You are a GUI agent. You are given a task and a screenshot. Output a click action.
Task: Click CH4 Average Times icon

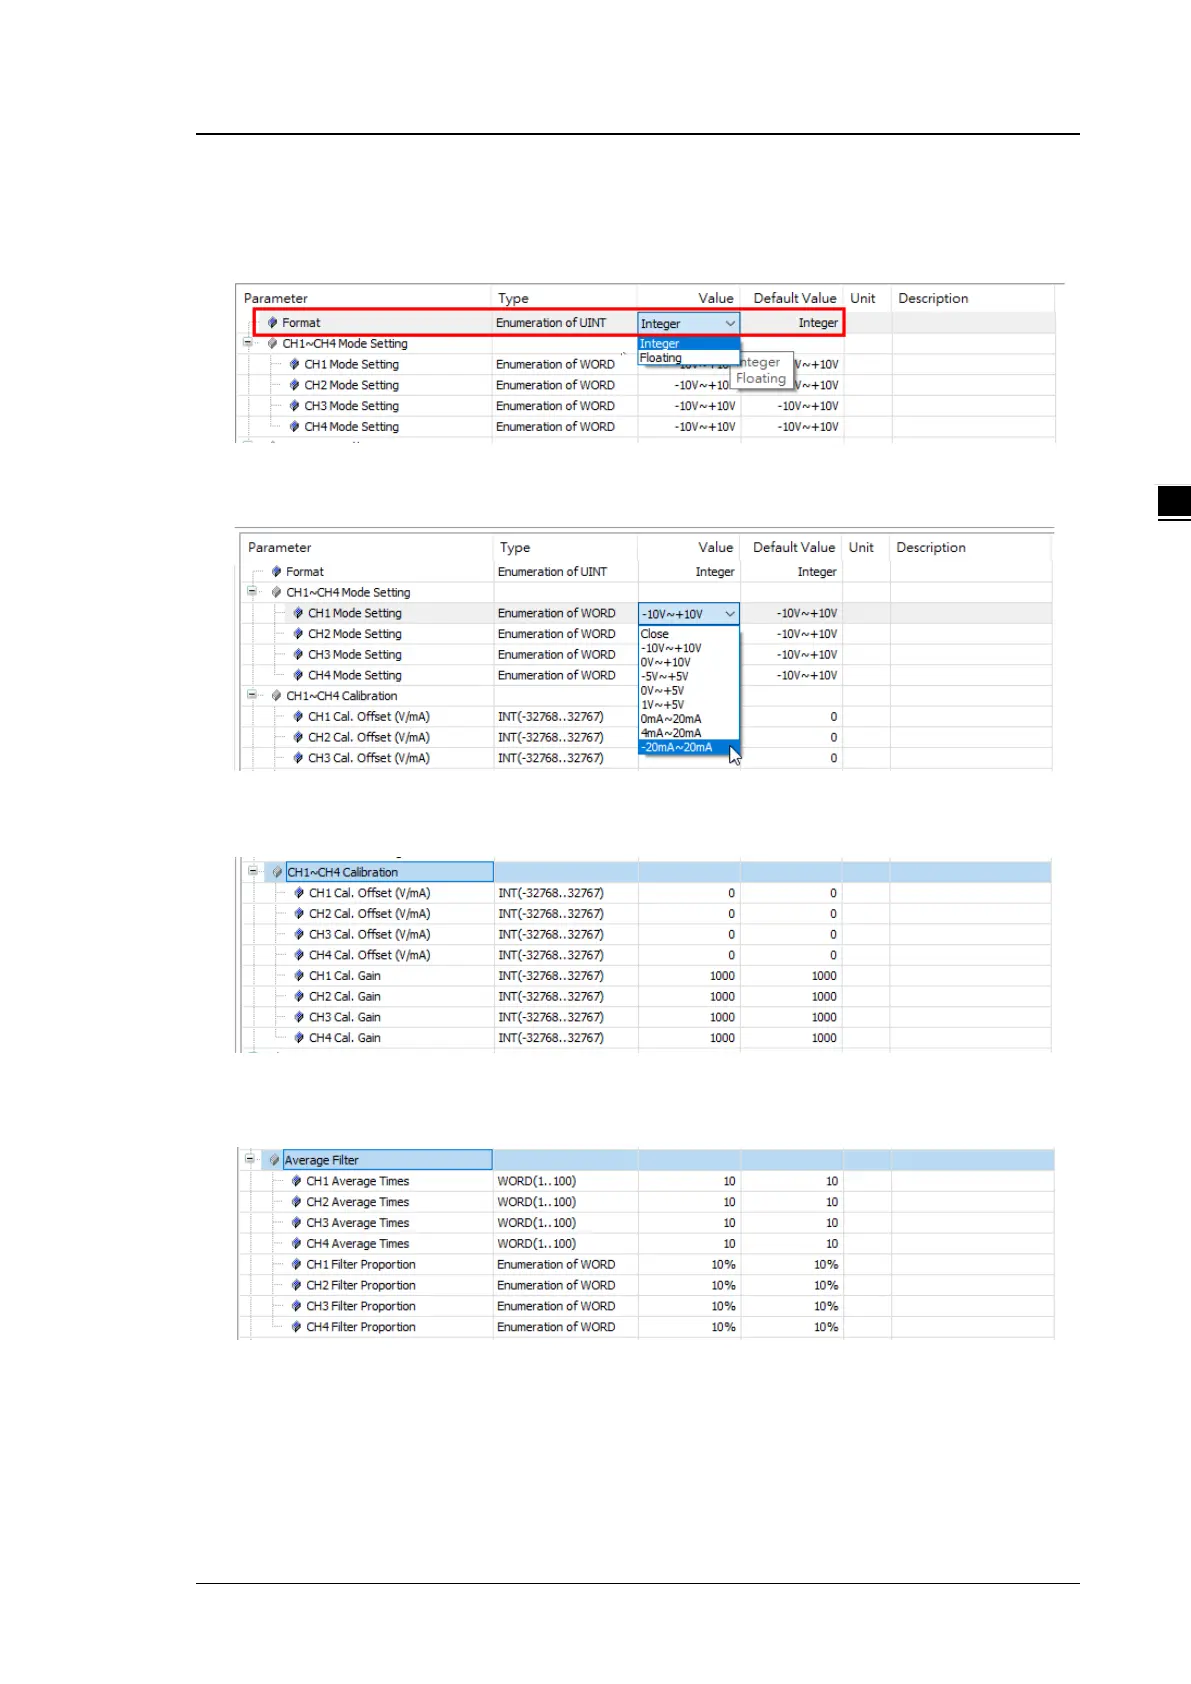pyautogui.click(x=296, y=1244)
